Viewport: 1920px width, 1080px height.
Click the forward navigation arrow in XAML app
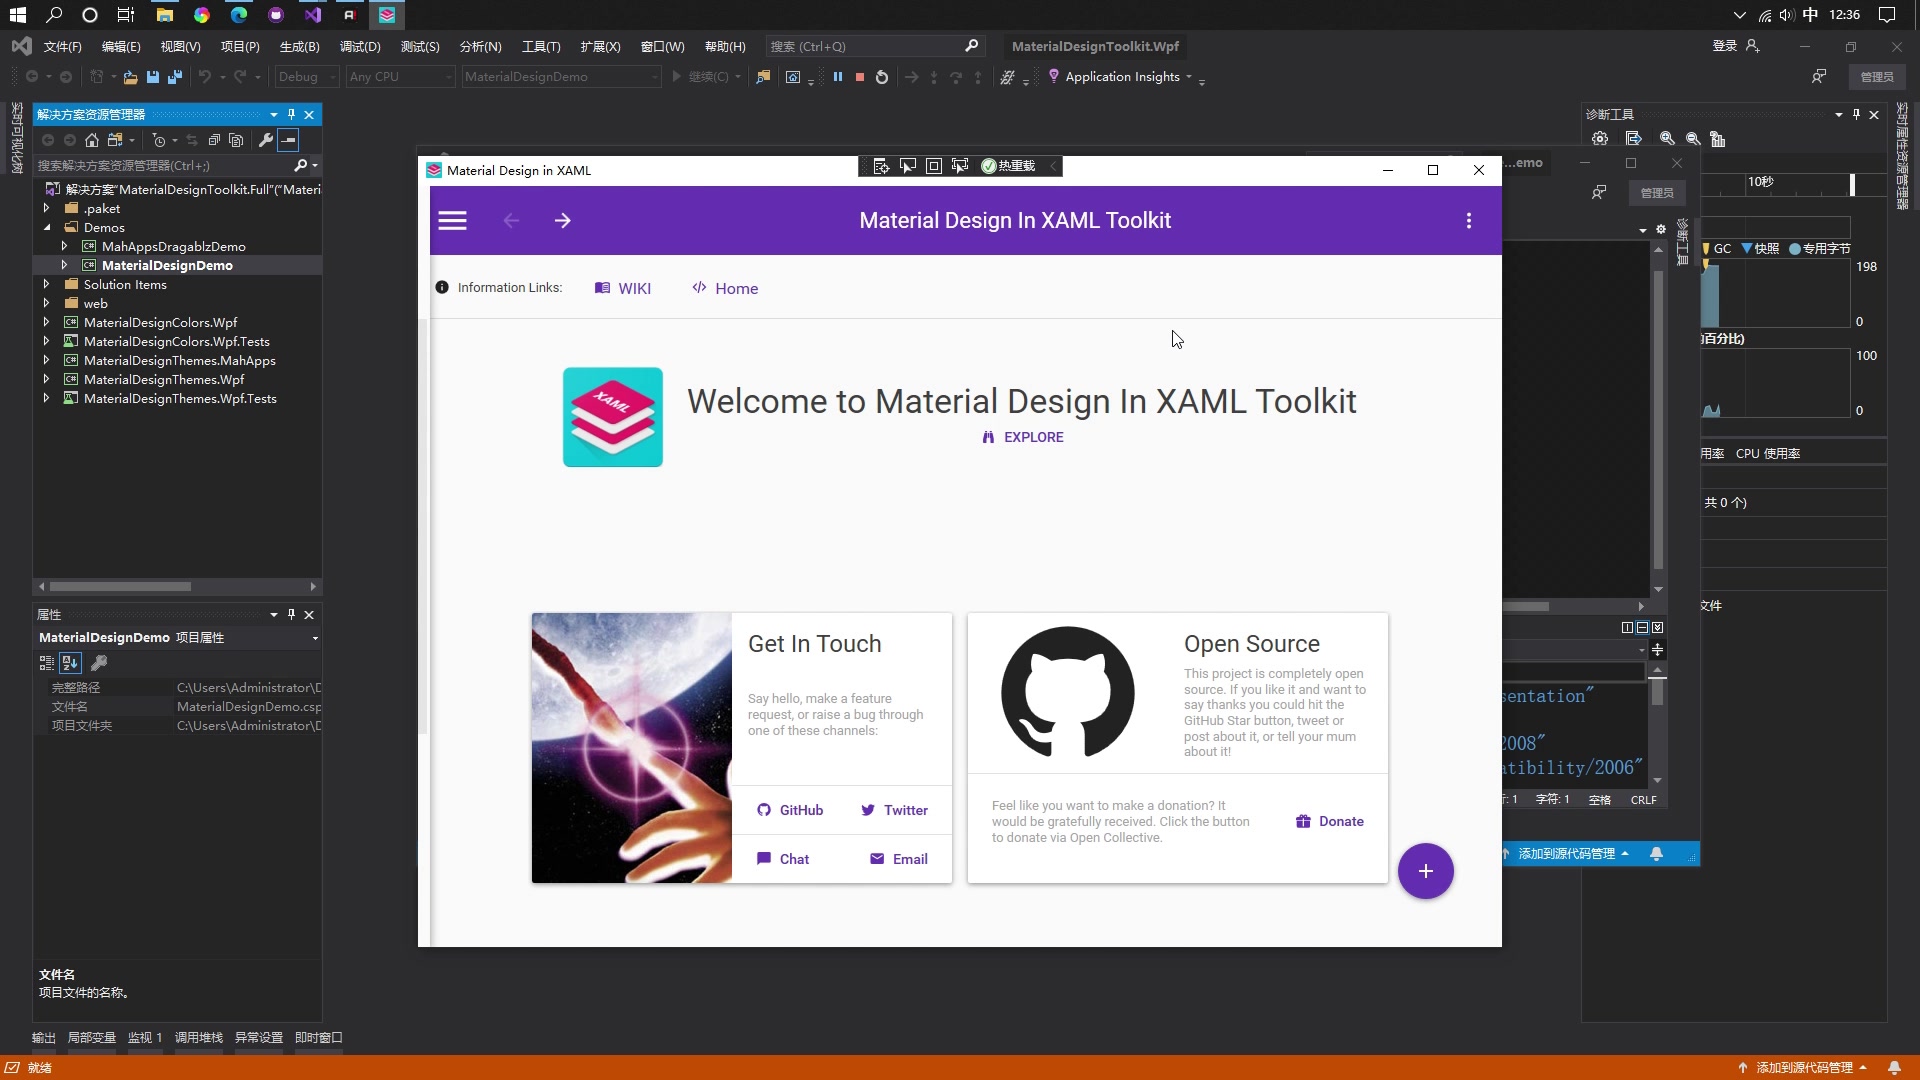[x=563, y=220]
